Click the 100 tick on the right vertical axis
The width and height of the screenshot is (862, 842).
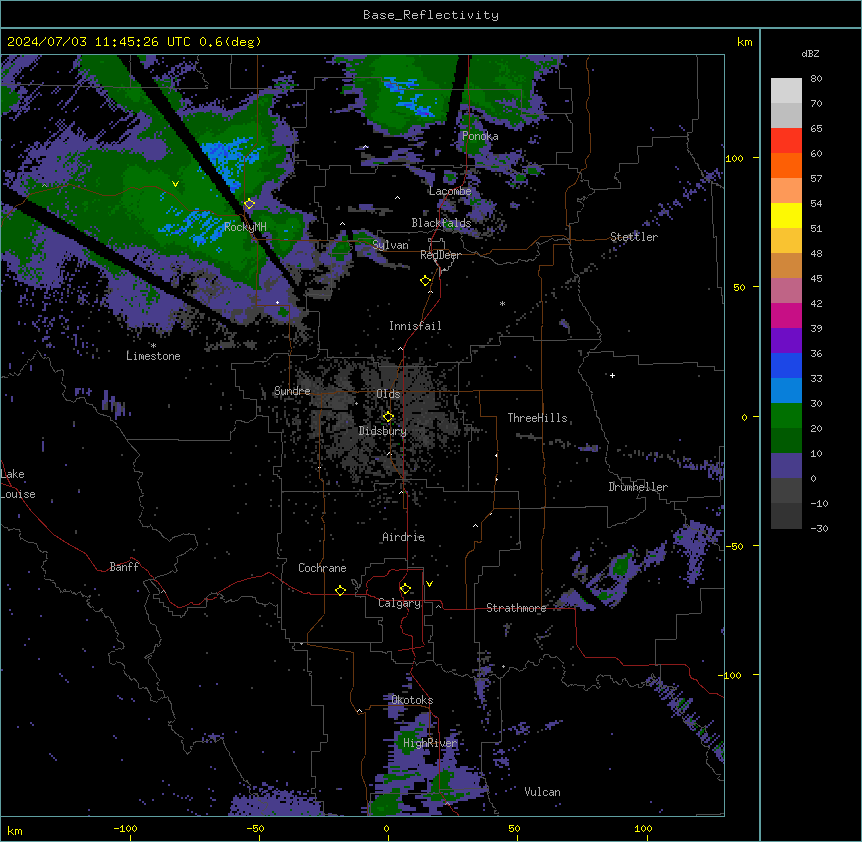(x=734, y=158)
